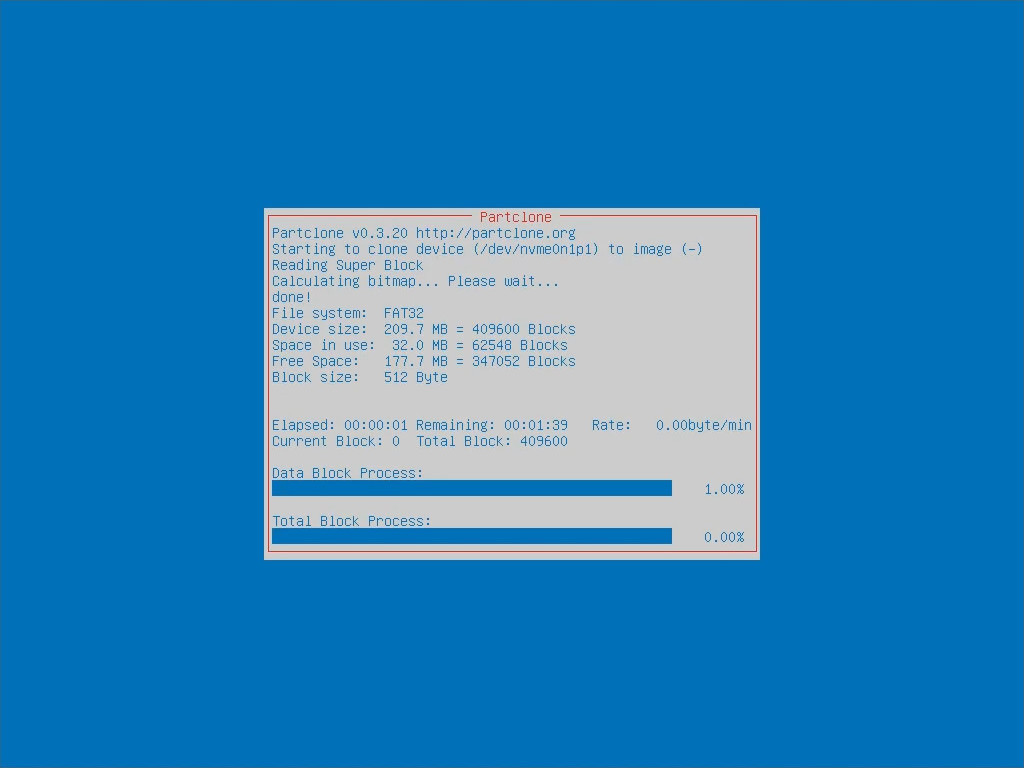The width and height of the screenshot is (1024, 768).
Task: Select the FAT32 file system value
Action: tap(404, 313)
